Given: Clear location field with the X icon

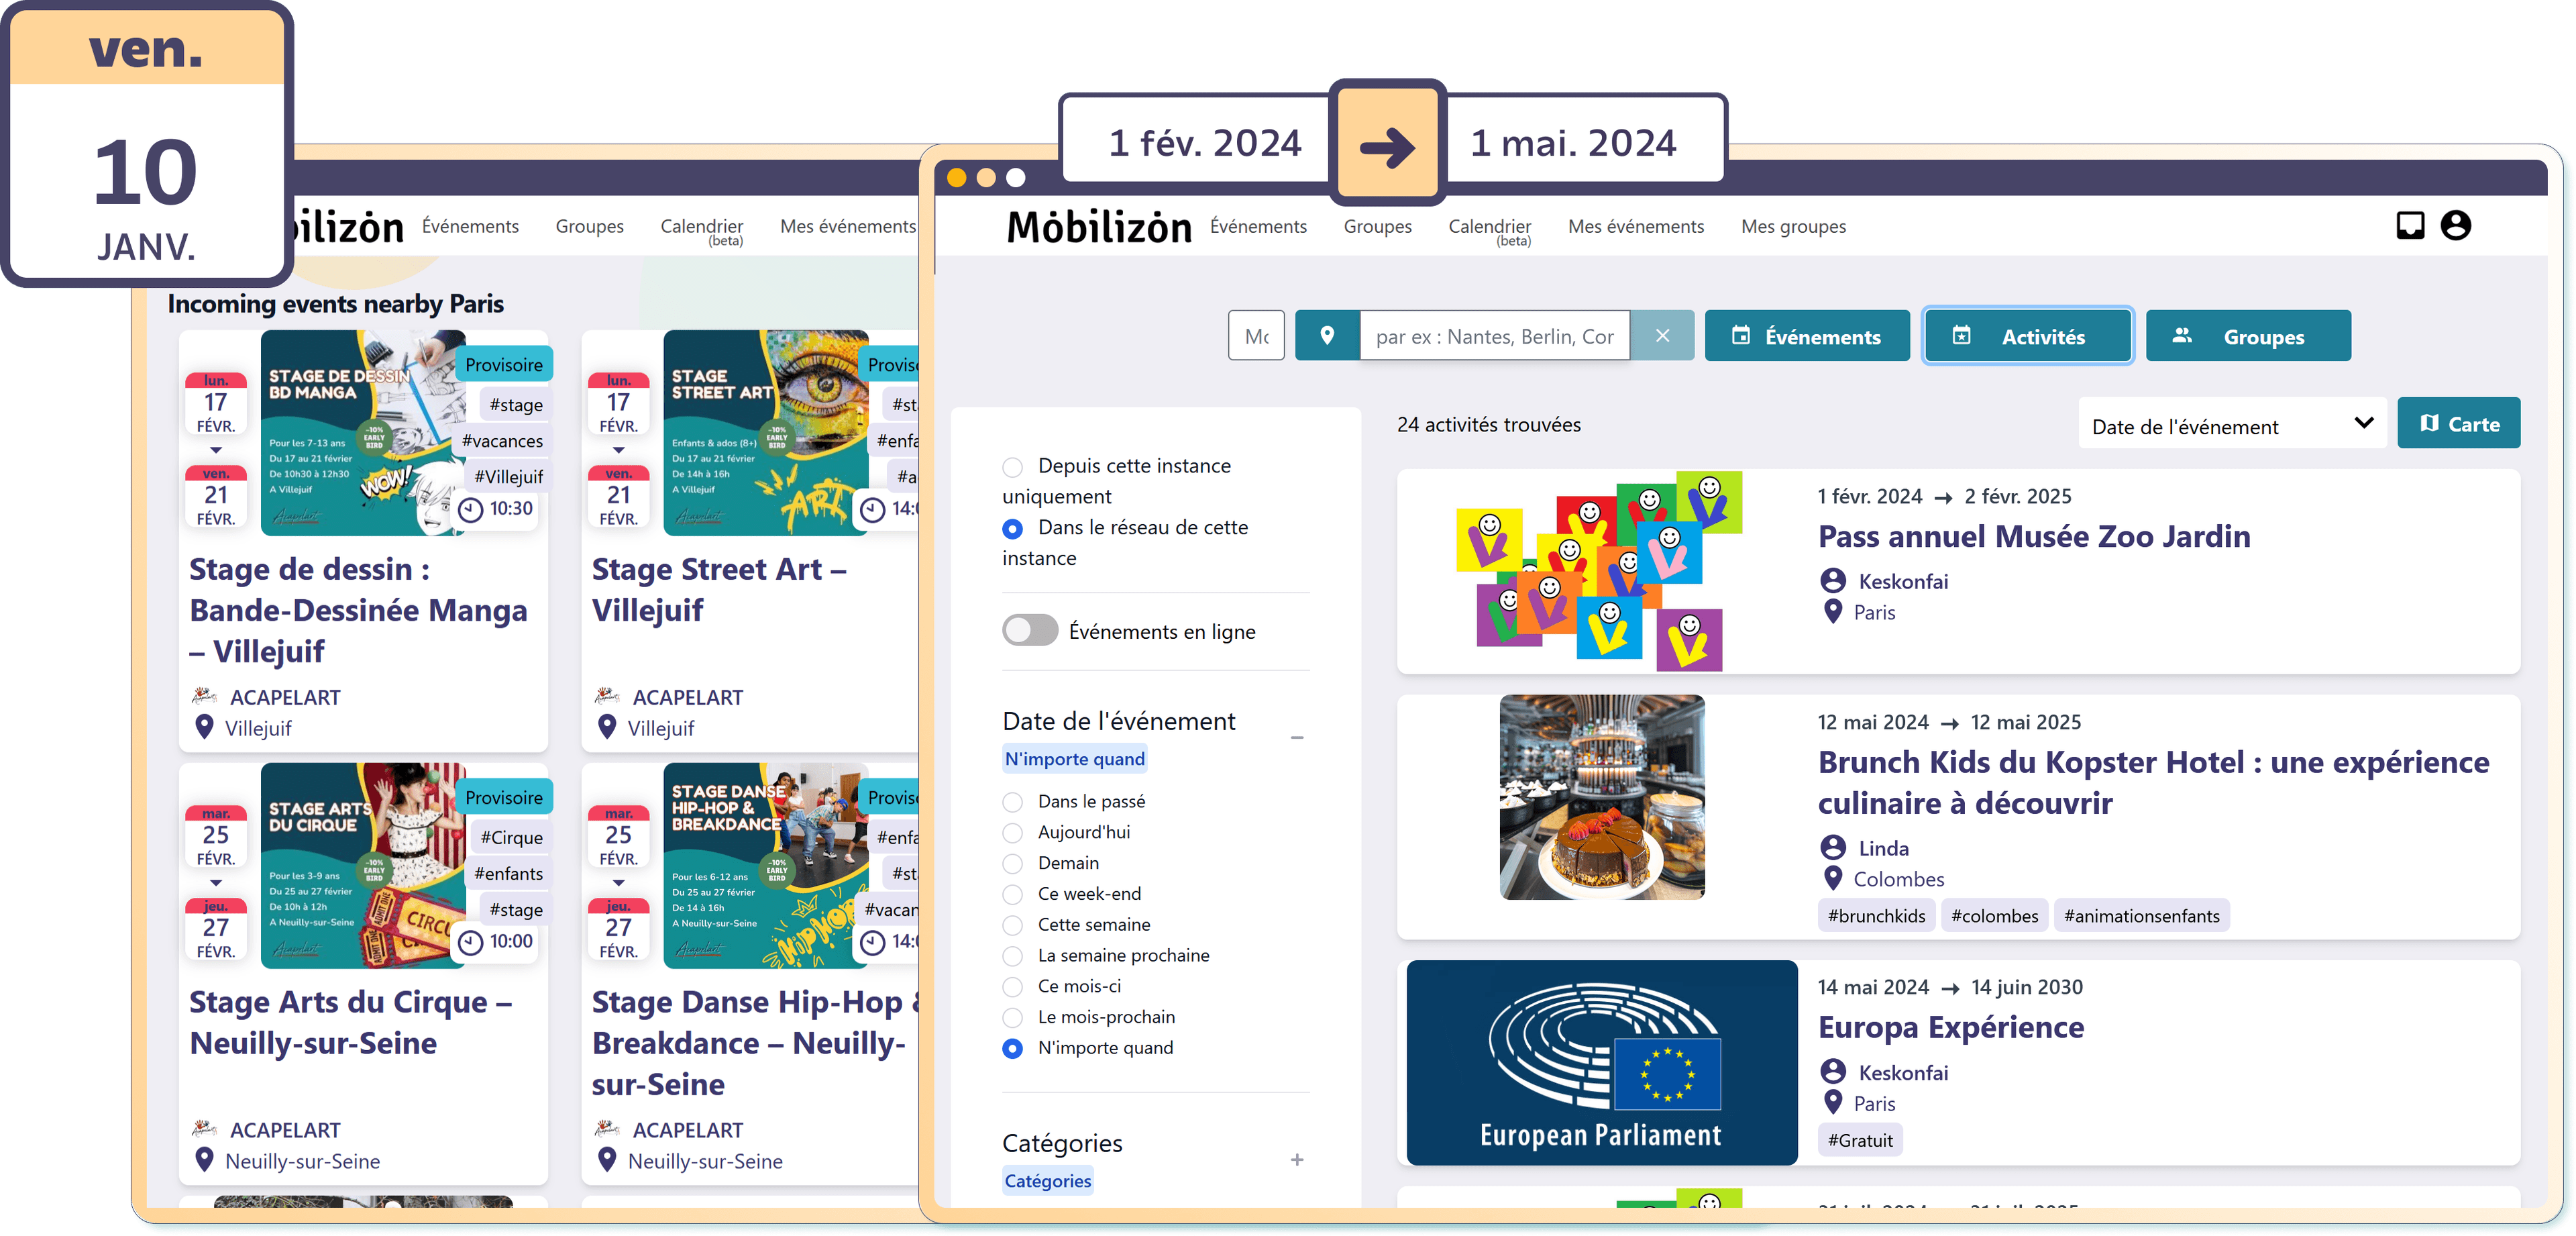Looking at the screenshot, I should tap(1662, 336).
